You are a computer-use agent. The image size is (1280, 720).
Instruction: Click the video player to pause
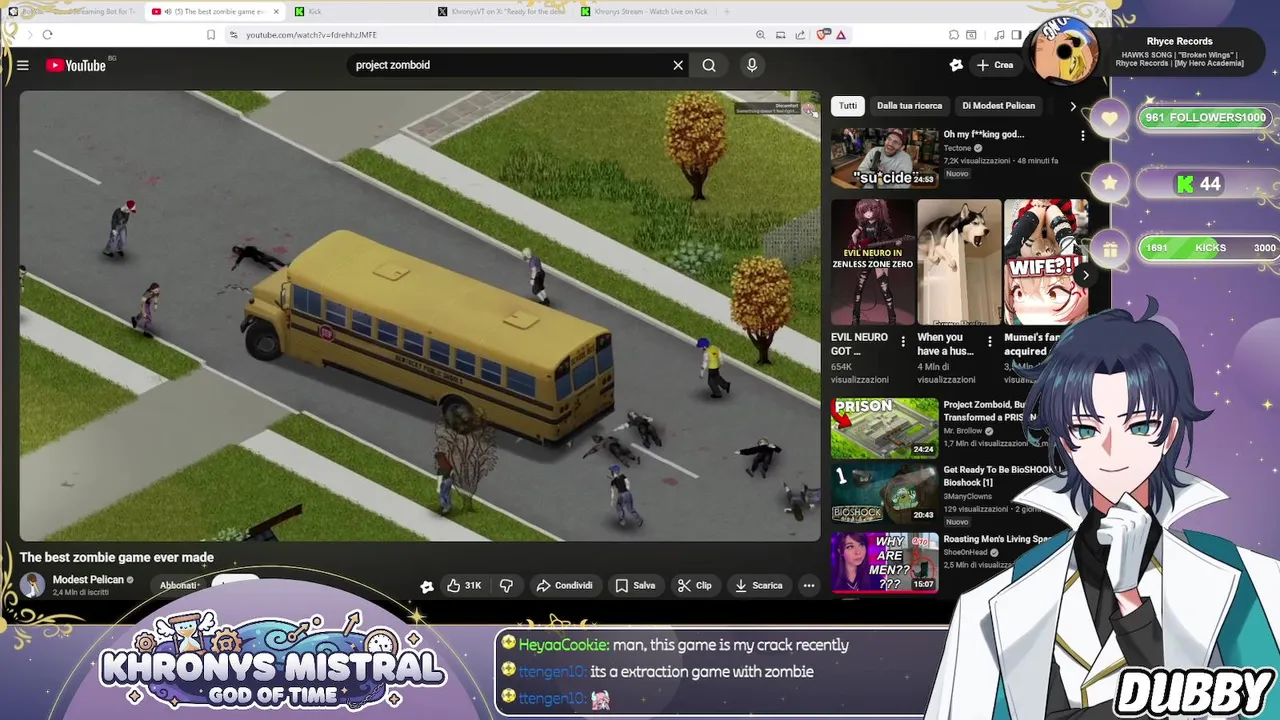(x=419, y=316)
